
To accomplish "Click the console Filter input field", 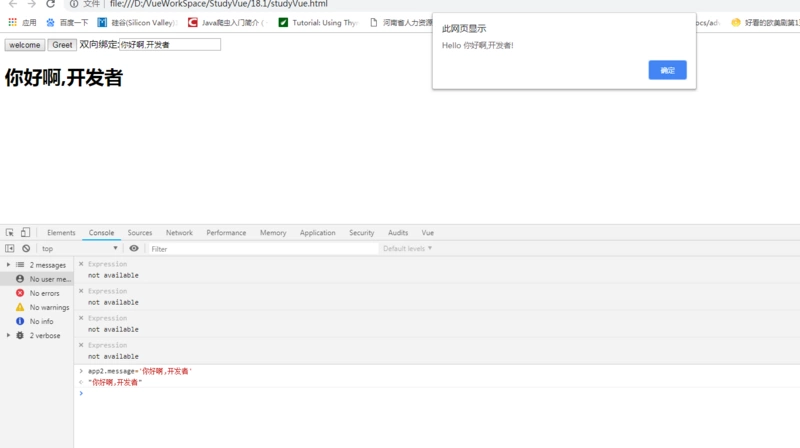I will pos(262,249).
